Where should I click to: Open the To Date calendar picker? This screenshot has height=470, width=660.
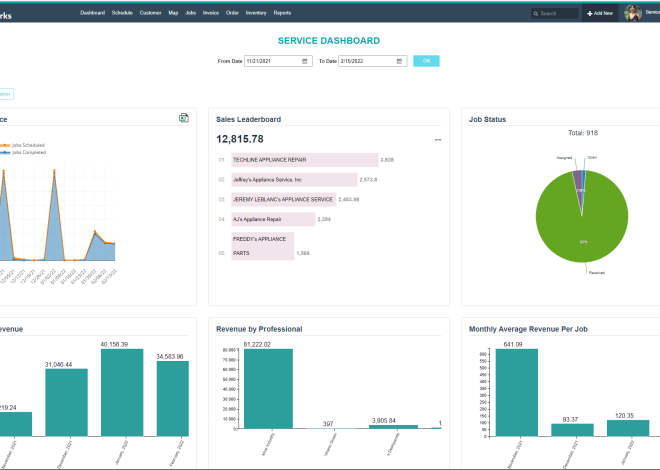(x=399, y=61)
